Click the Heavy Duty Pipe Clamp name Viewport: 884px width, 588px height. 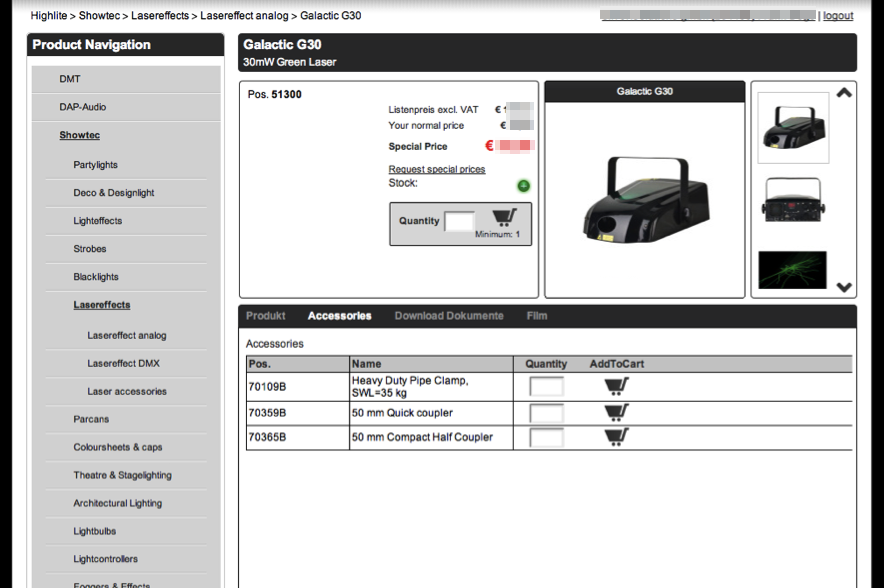pyautogui.click(x=410, y=387)
